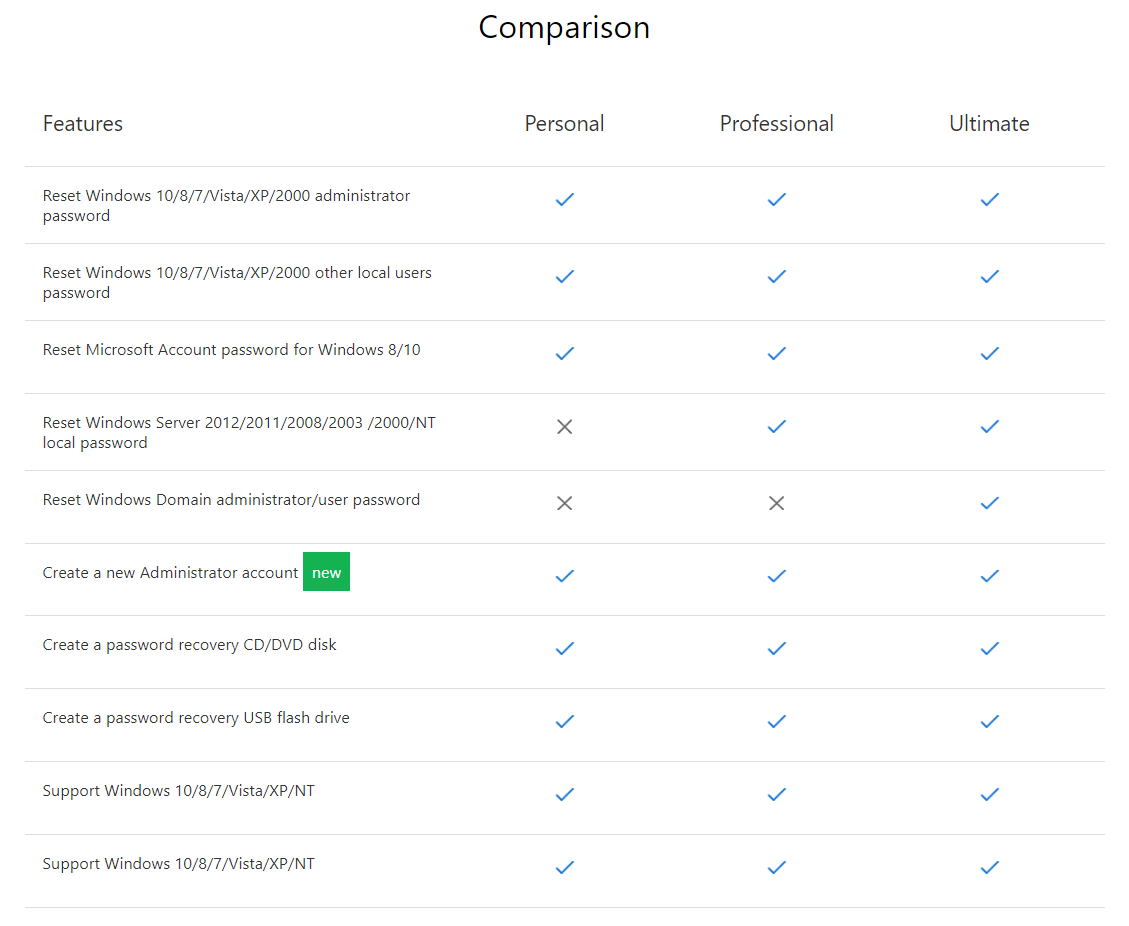Select the Ultimate column header
This screenshot has width=1129, height=926.
989,124
